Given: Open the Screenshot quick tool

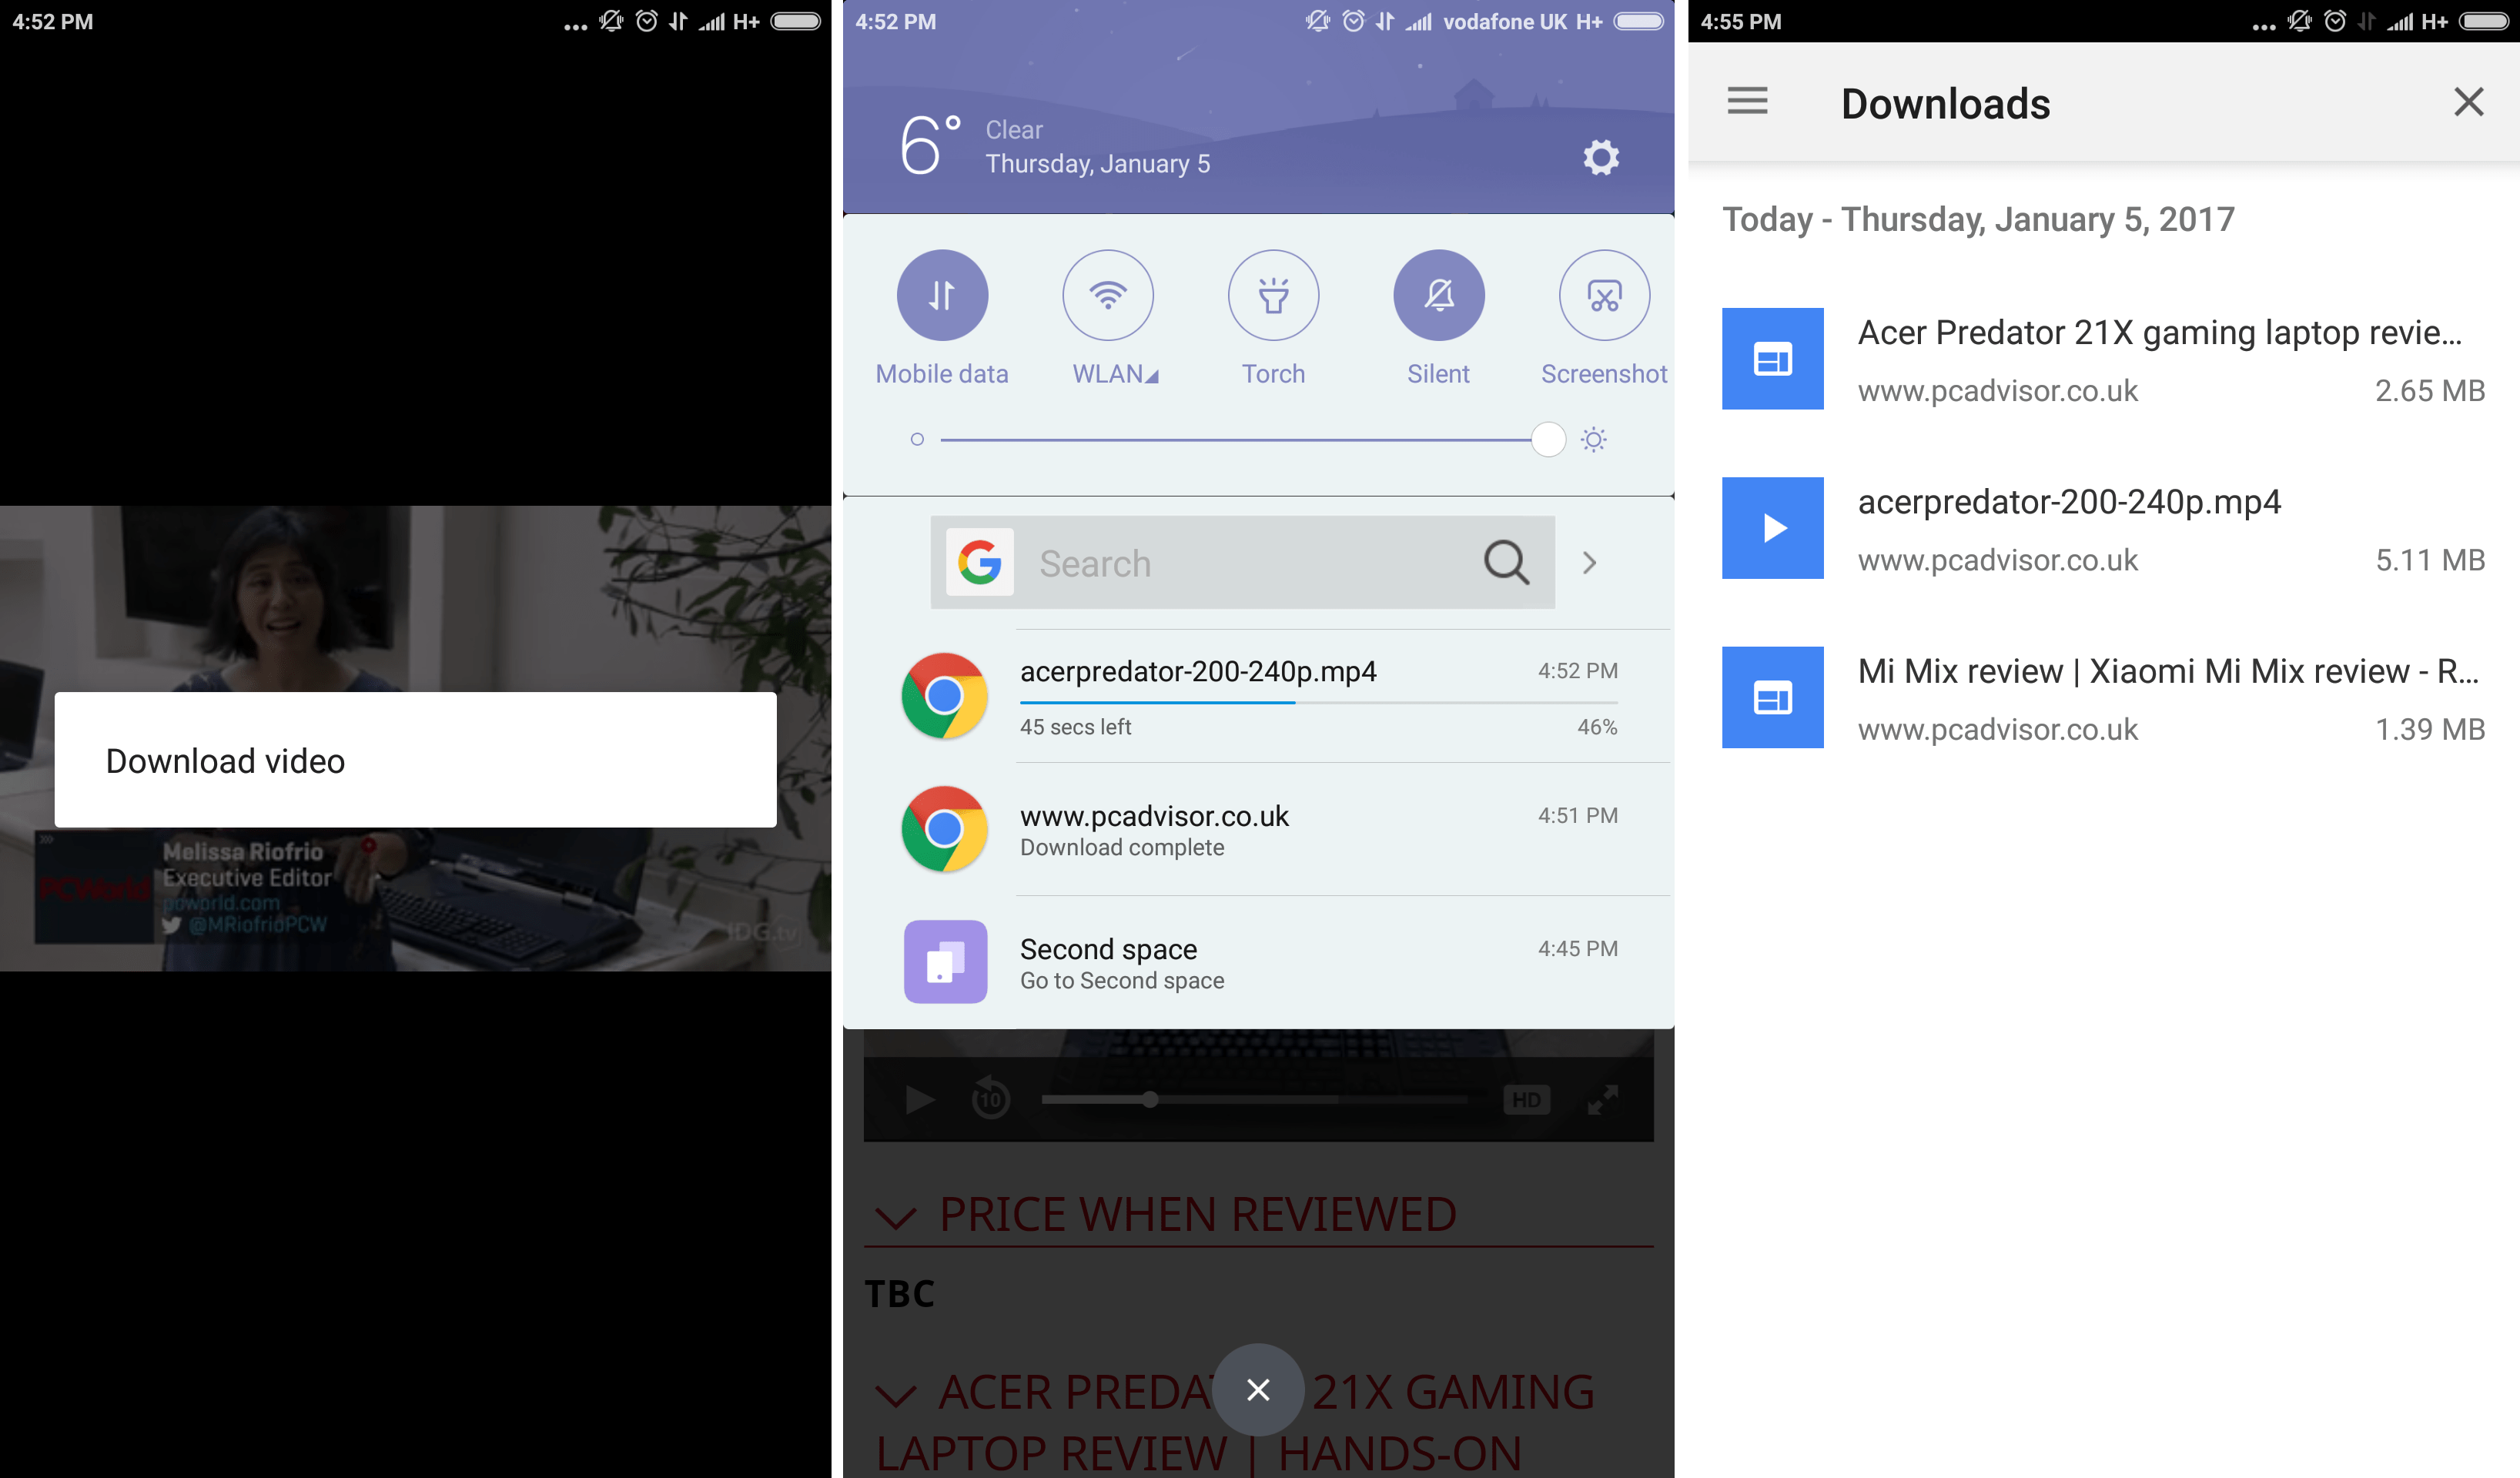Looking at the screenshot, I should (x=1603, y=295).
